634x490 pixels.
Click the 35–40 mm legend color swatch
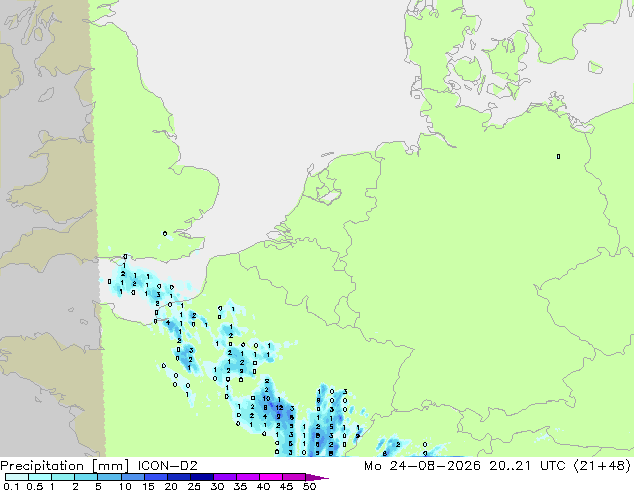pyautogui.click(x=247, y=477)
